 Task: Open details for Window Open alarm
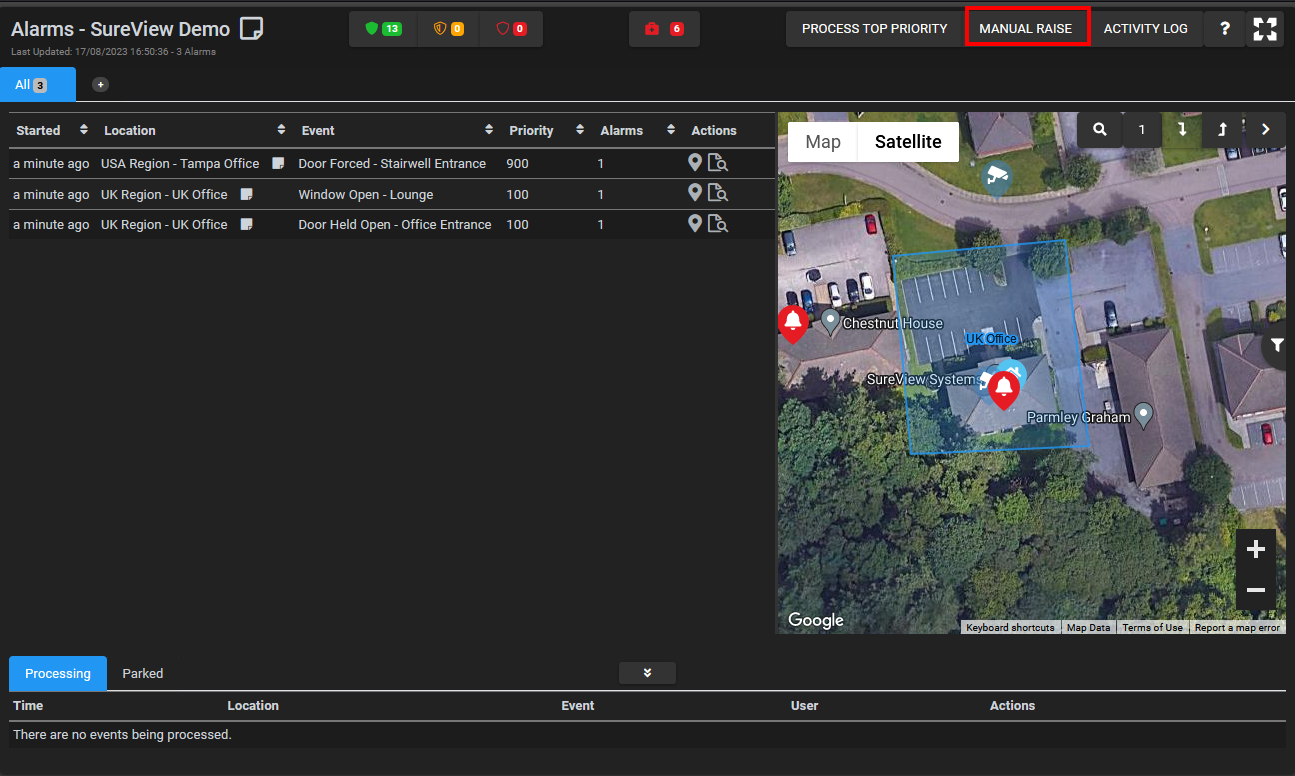pyautogui.click(x=718, y=194)
